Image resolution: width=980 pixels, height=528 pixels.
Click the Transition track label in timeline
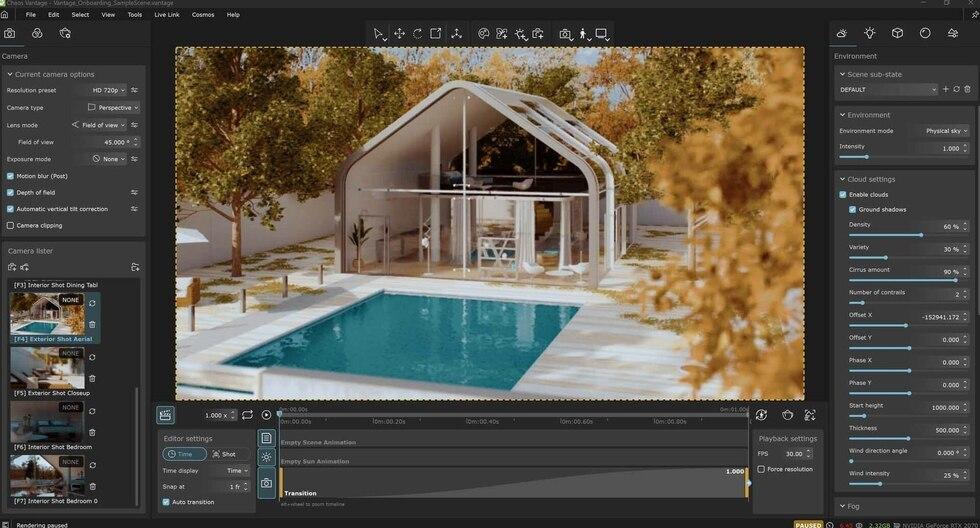(x=300, y=493)
